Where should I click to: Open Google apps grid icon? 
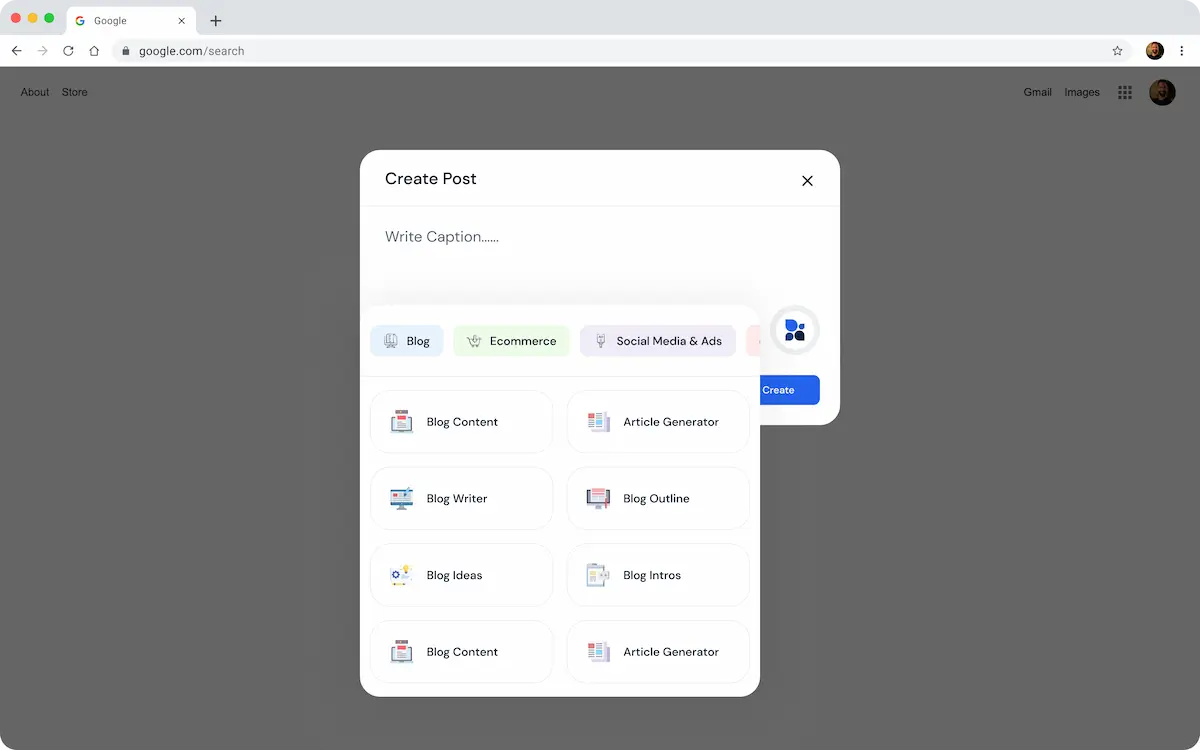tap(1125, 92)
